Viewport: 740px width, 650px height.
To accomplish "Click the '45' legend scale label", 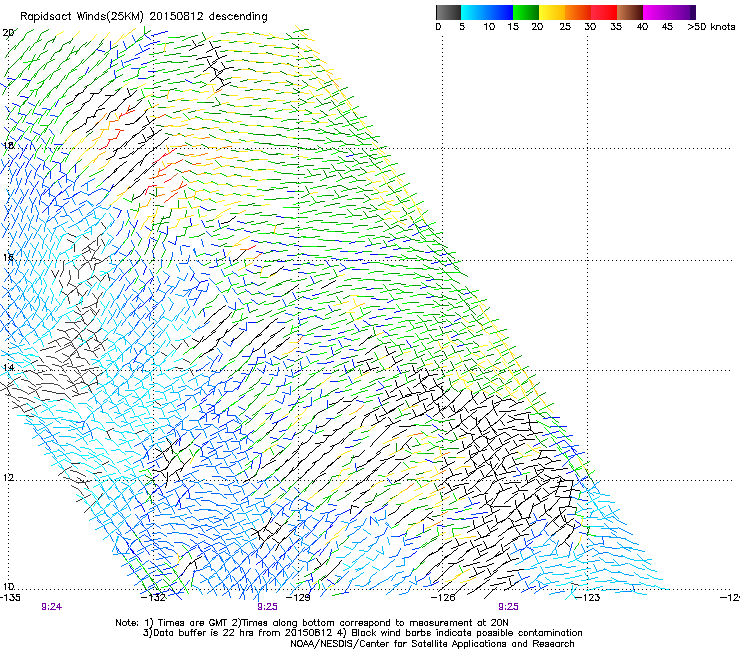I will 667,27.
